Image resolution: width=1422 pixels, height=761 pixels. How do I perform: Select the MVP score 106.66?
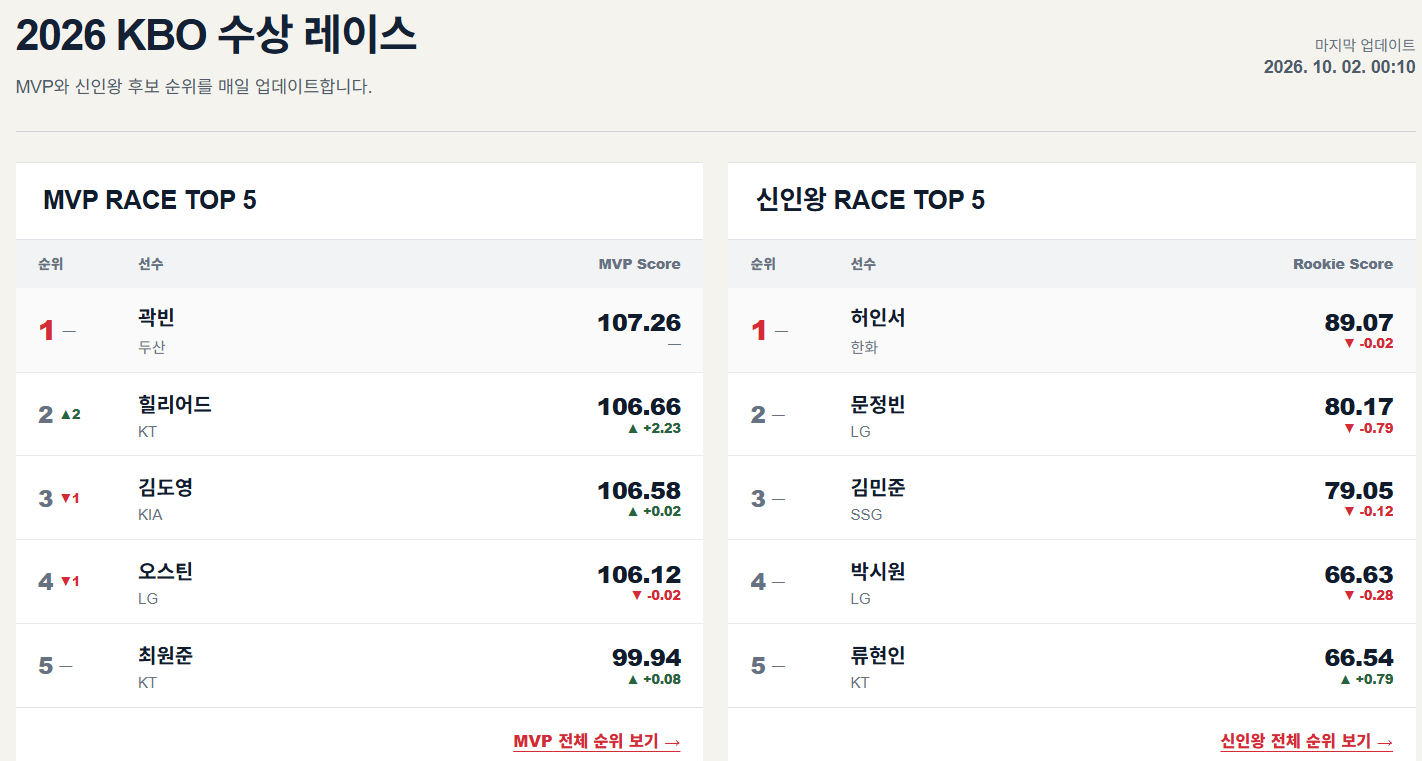(x=639, y=407)
